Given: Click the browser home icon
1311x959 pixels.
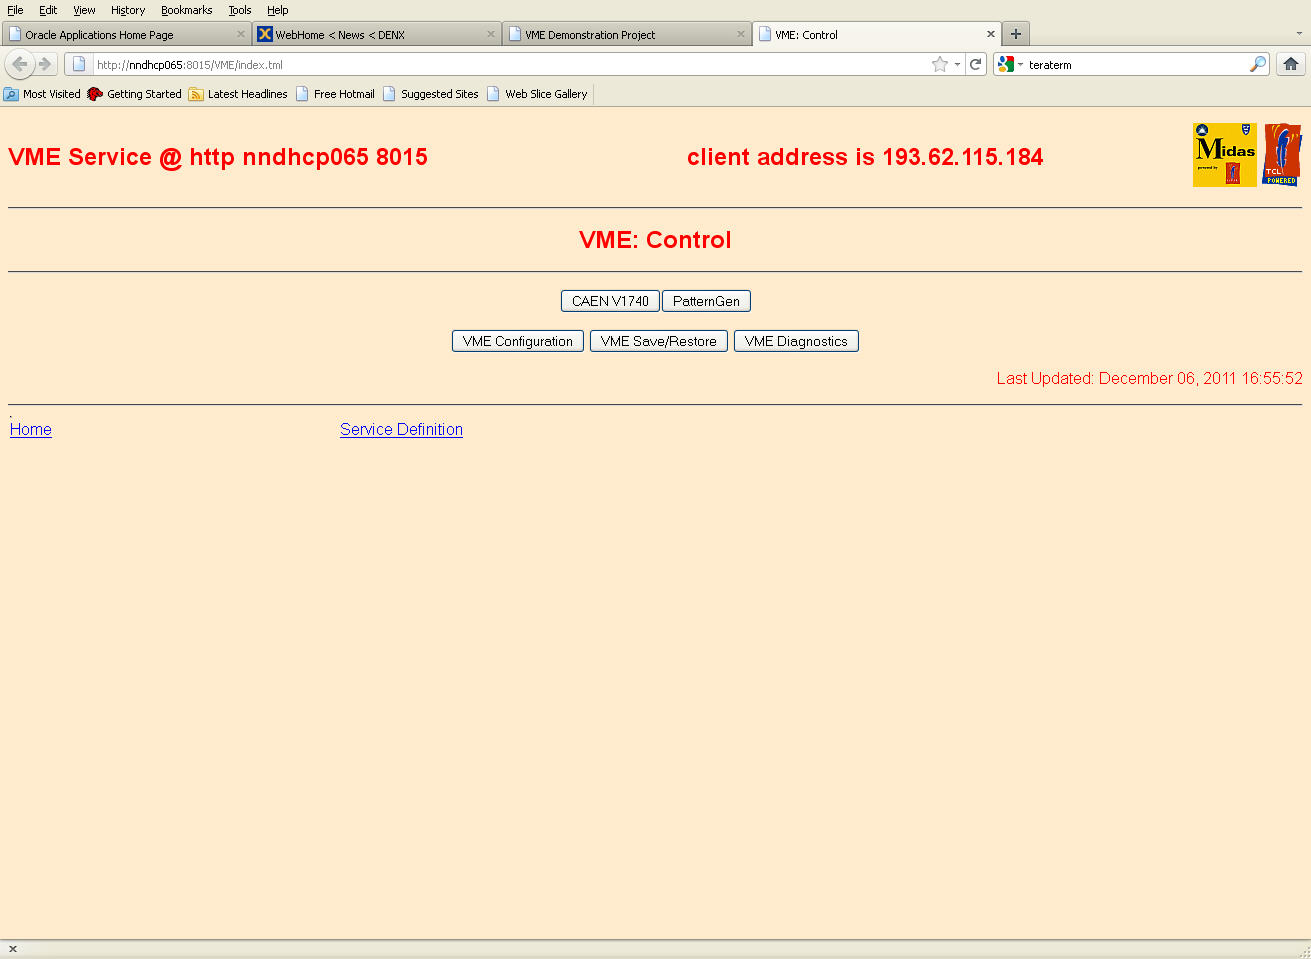Looking at the screenshot, I should (x=1291, y=64).
